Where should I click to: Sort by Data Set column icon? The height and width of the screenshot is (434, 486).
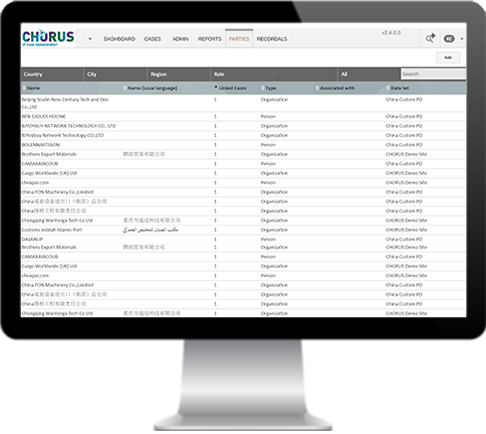pos(388,88)
